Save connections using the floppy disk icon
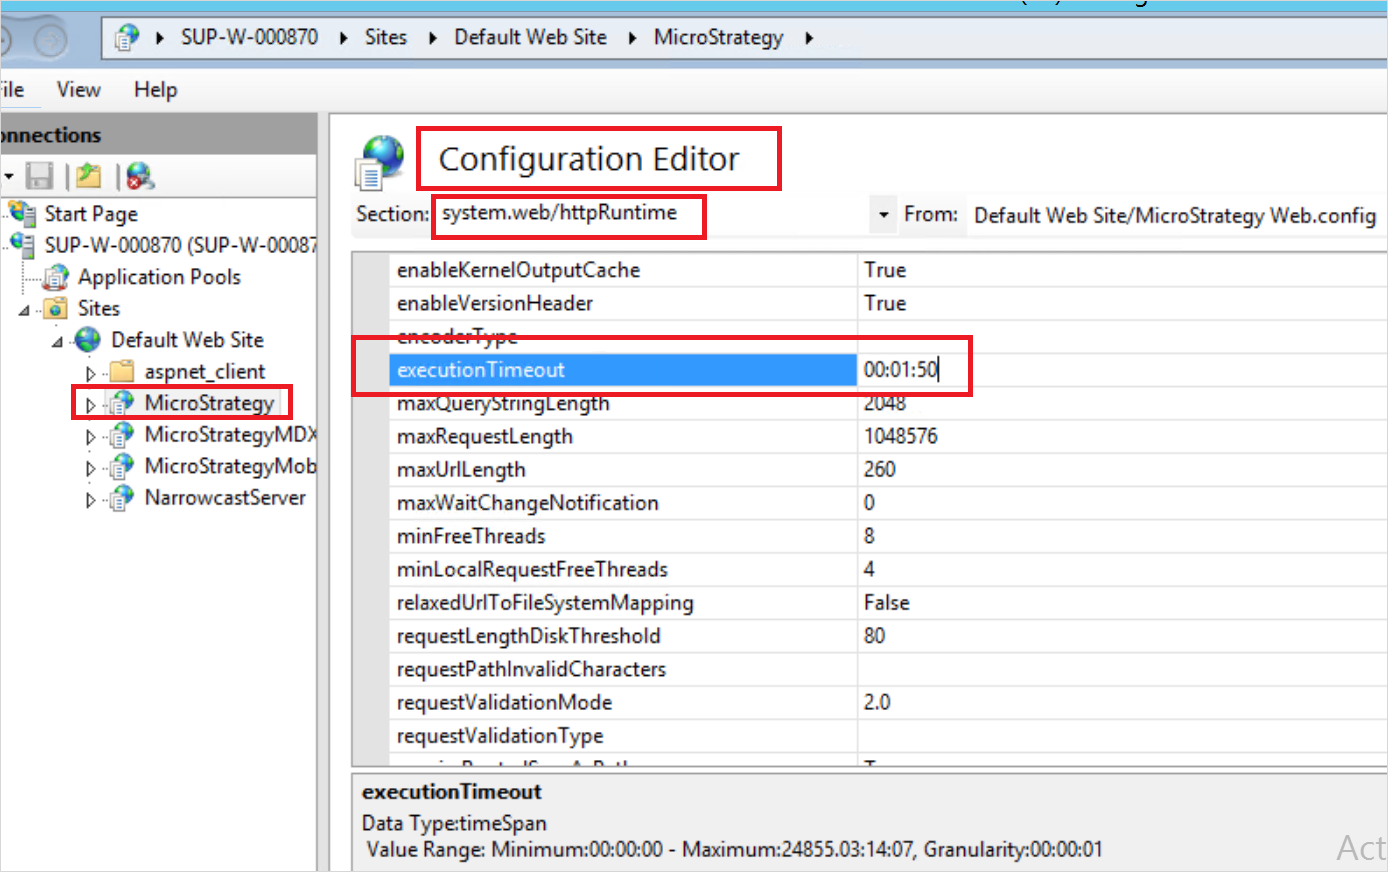This screenshot has height=872, width=1388. click(38, 176)
